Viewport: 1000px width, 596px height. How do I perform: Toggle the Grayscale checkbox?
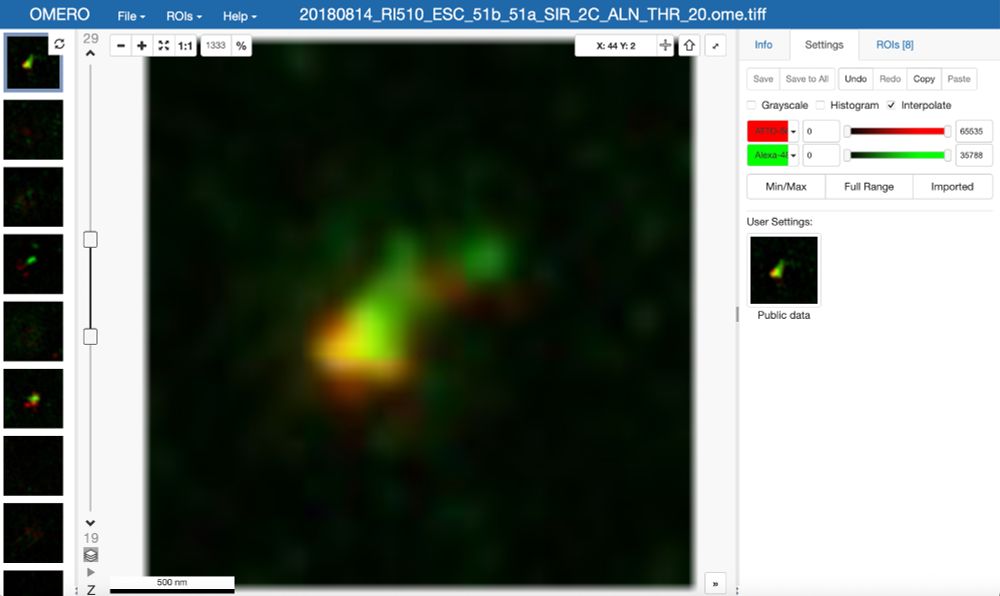tap(751, 105)
